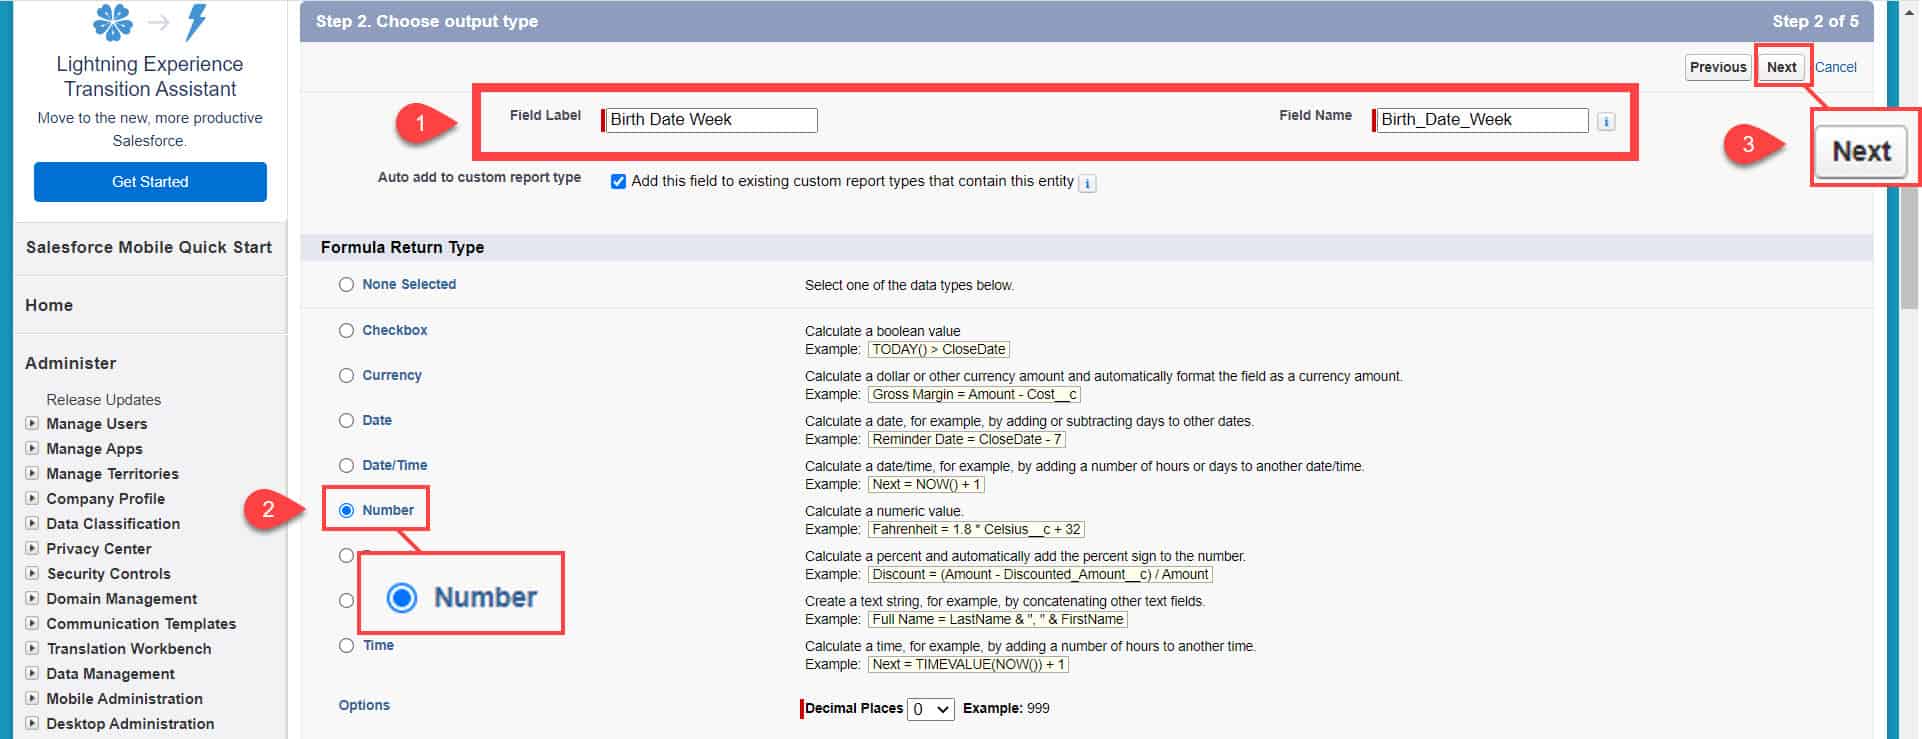Expand Desktop Administration section

click(32, 724)
